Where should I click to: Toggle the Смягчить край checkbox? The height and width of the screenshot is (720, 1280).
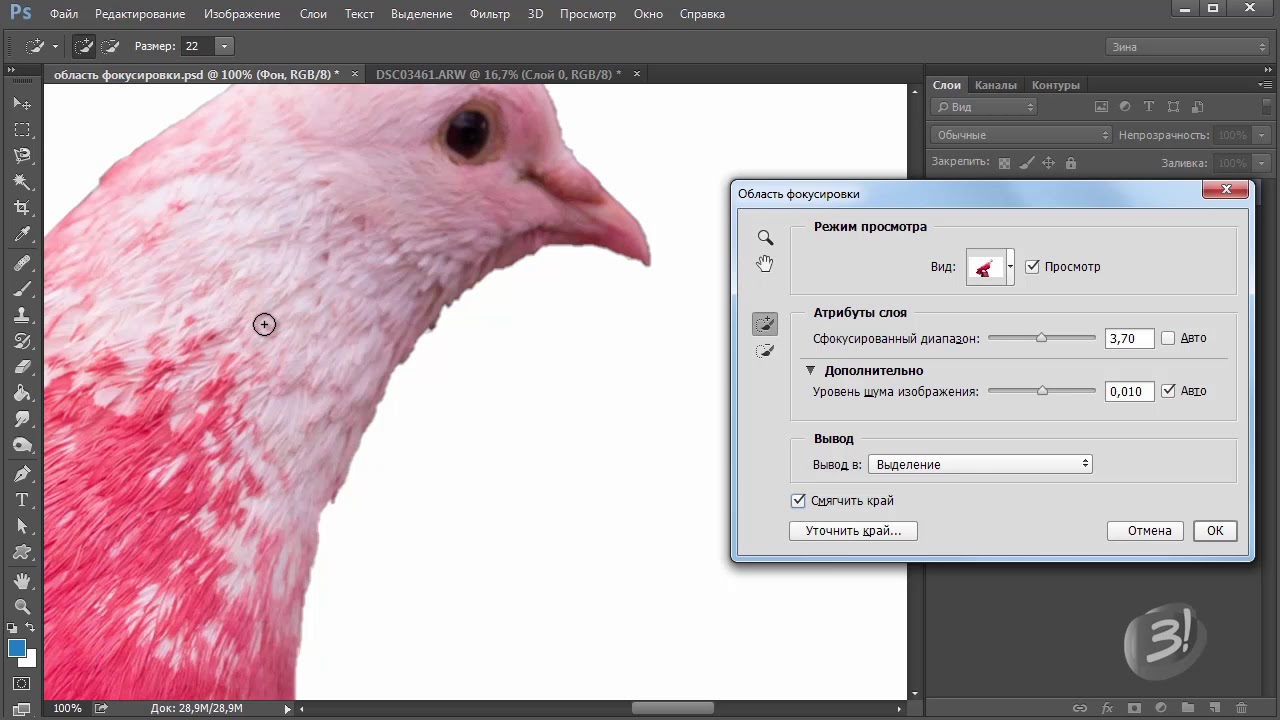[798, 500]
